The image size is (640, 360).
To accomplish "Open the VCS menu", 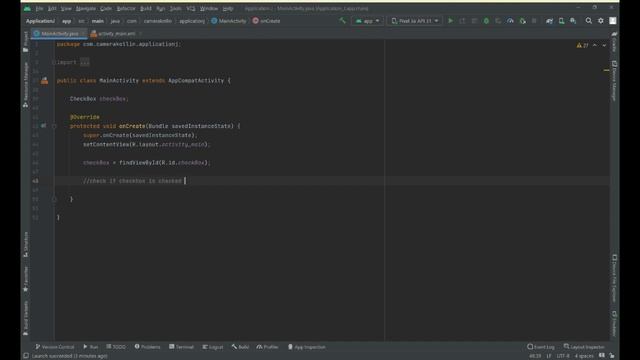I will click(191, 8).
